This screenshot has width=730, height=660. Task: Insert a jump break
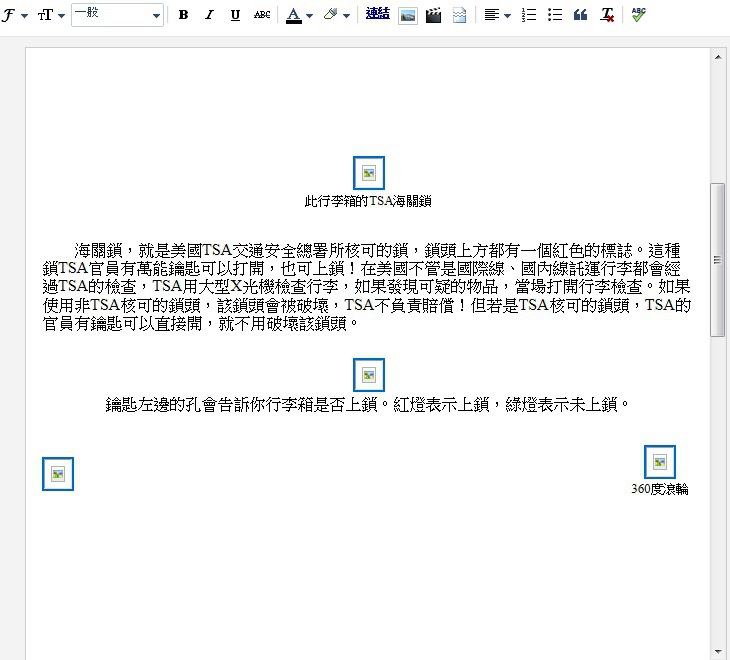click(460, 15)
